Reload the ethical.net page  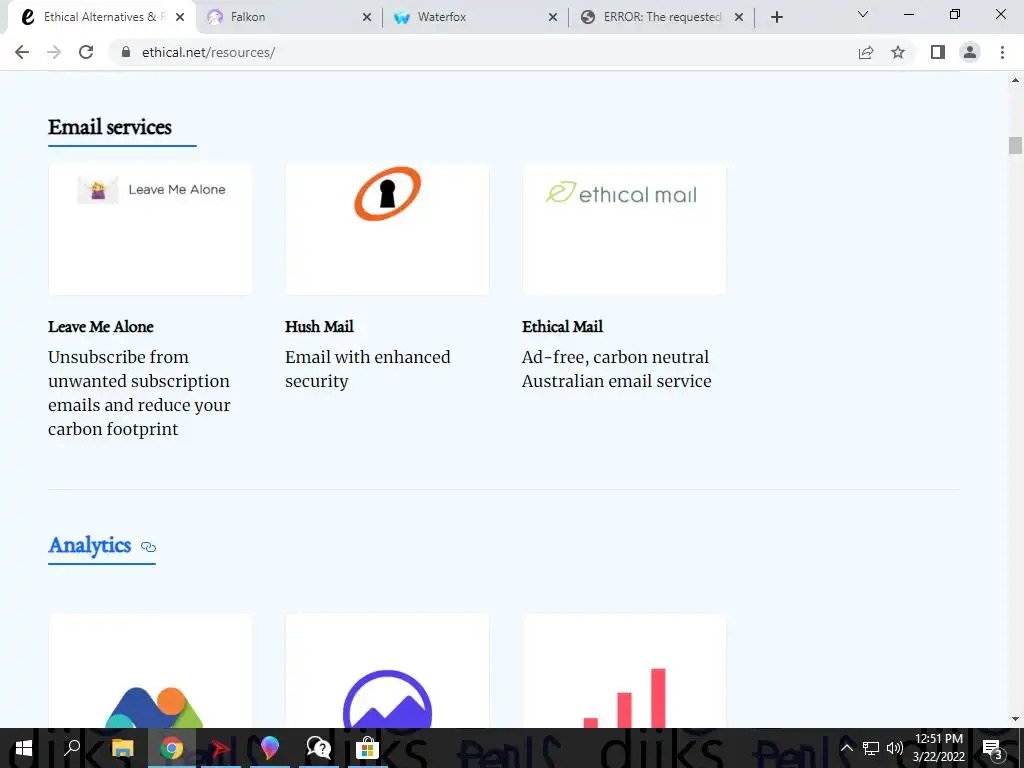pos(86,52)
